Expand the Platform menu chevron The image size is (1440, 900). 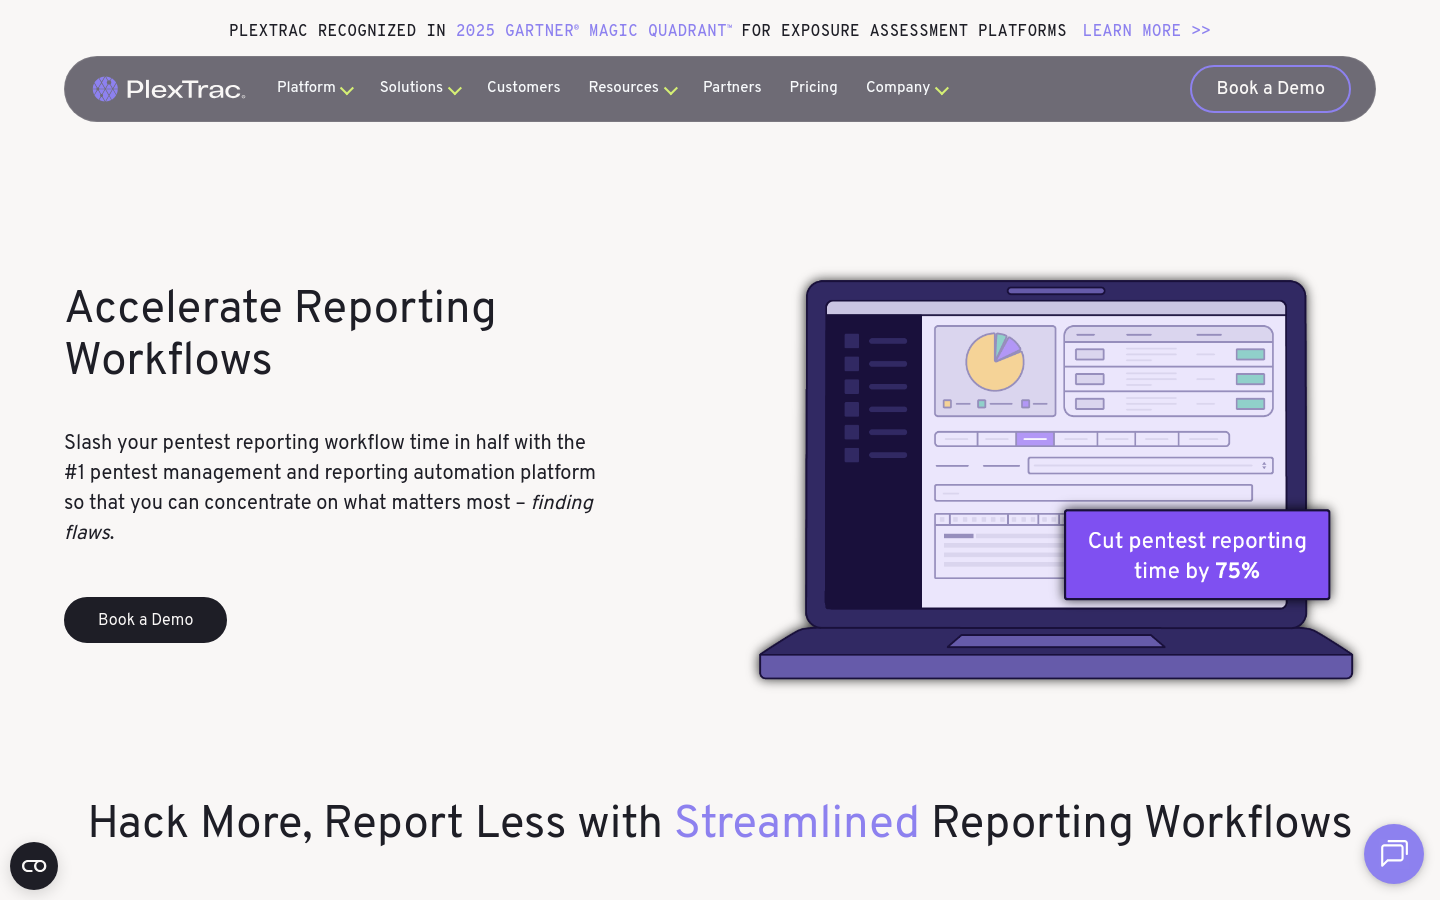(x=347, y=91)
